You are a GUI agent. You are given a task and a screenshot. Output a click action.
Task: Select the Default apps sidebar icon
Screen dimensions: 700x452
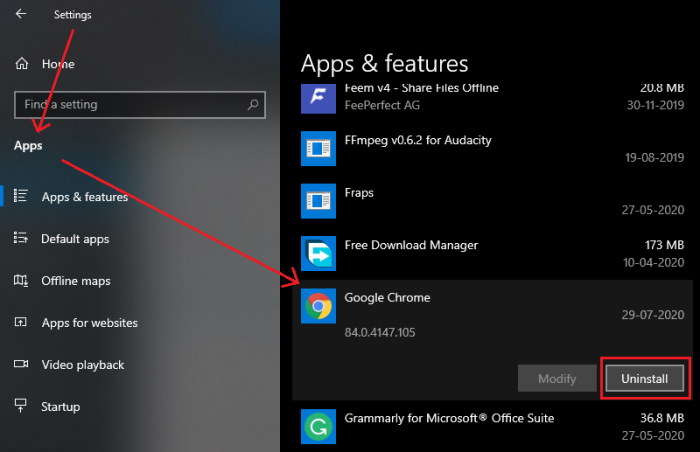point(21,238)
